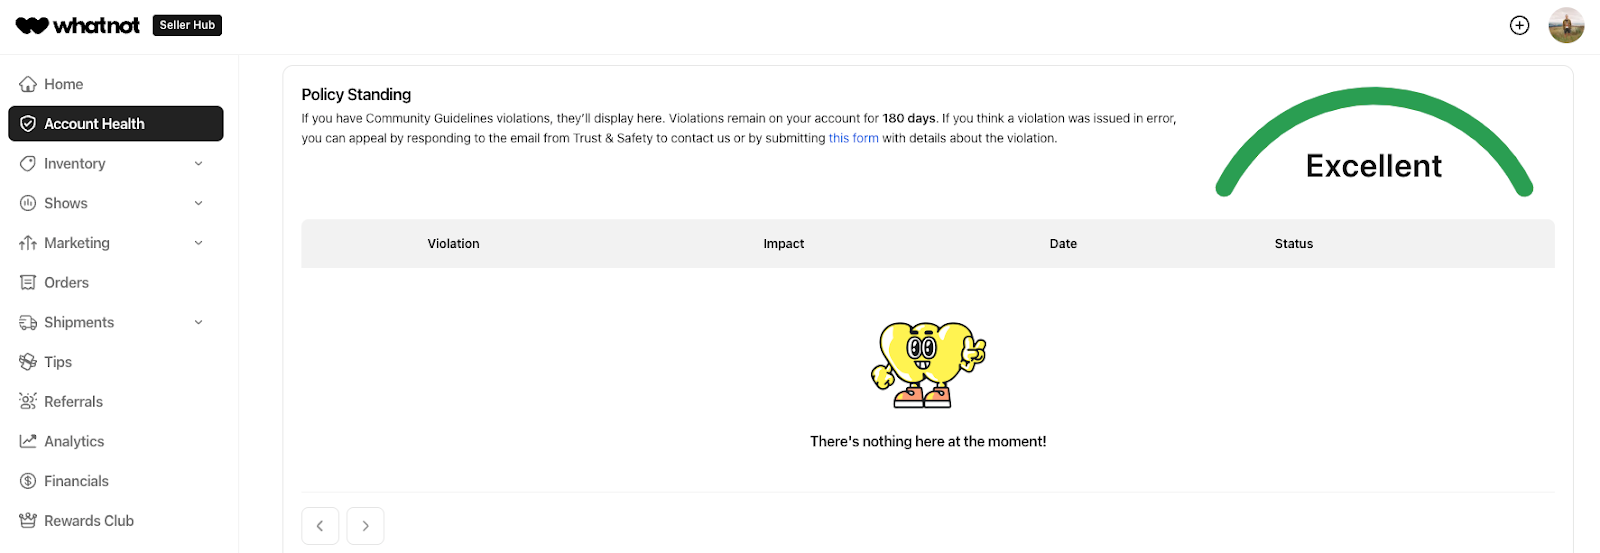Open the profile avatar menu
Image resolution: width=1600 pixels, height=553 pixels.
click(x=1566, y=26)
